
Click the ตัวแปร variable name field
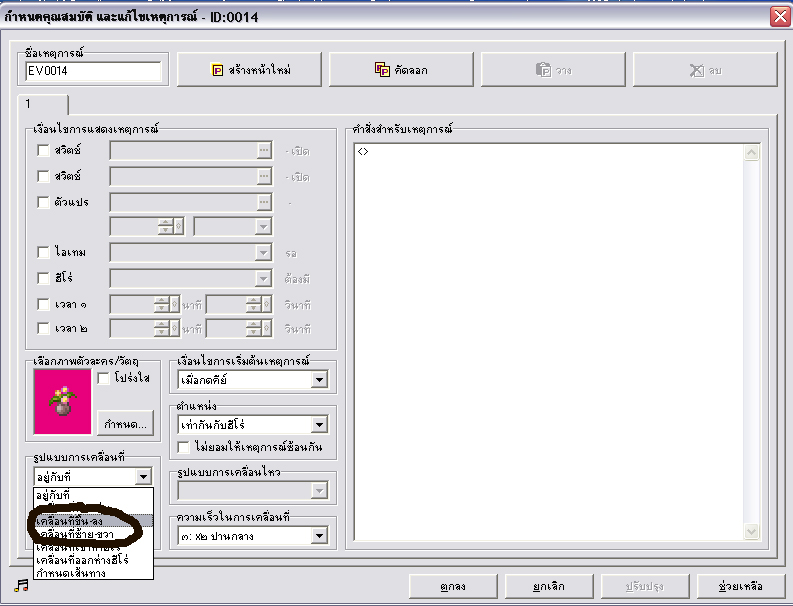(183, 202)
